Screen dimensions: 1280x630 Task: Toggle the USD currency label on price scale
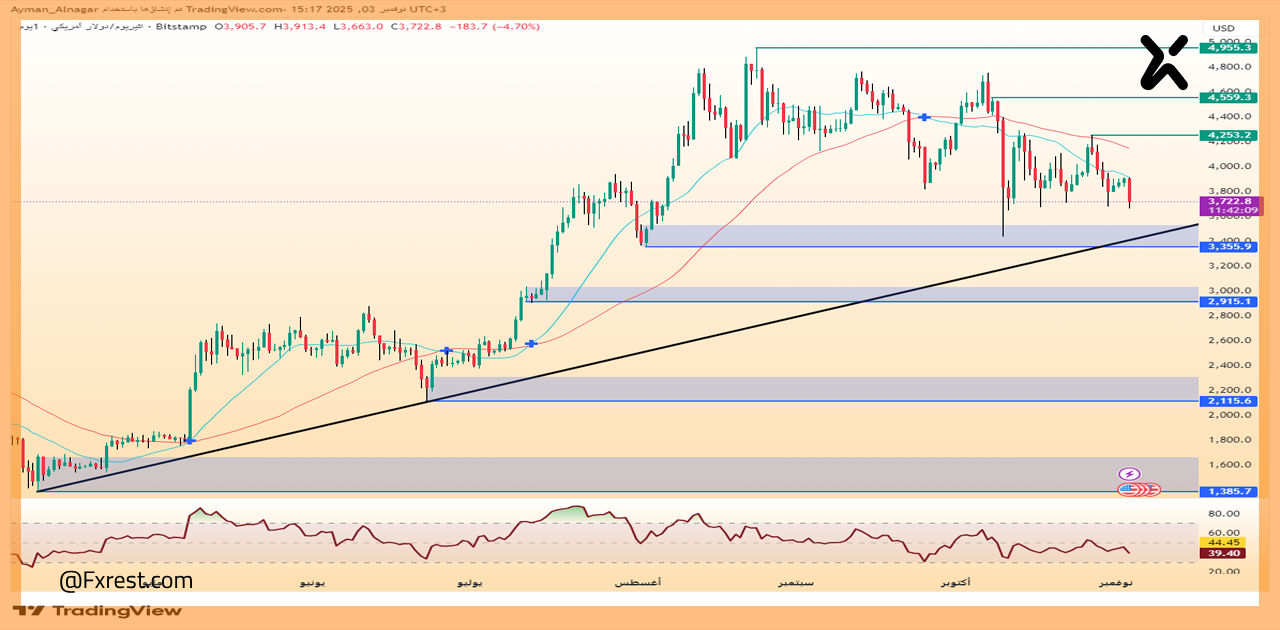pyautogui.click(x=1225, y=30)
